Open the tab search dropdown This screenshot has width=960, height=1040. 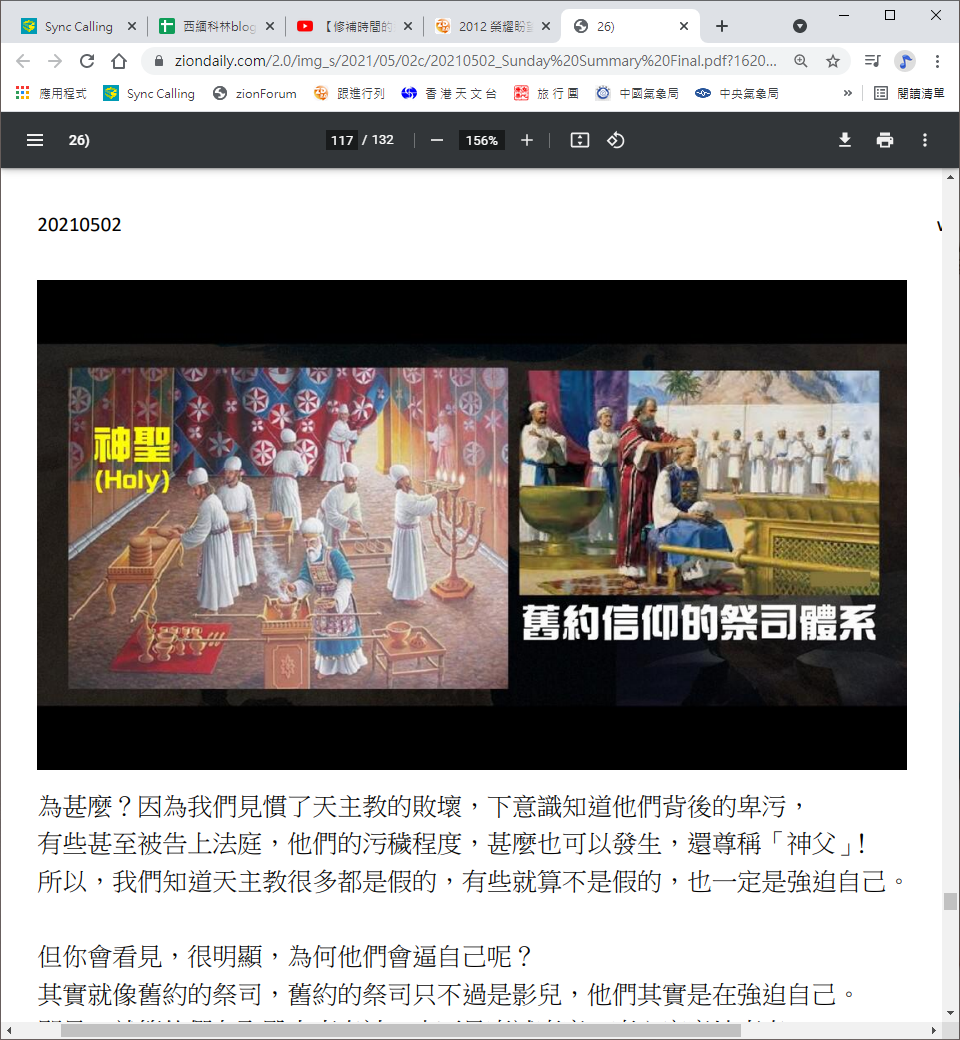pos(800,26)
